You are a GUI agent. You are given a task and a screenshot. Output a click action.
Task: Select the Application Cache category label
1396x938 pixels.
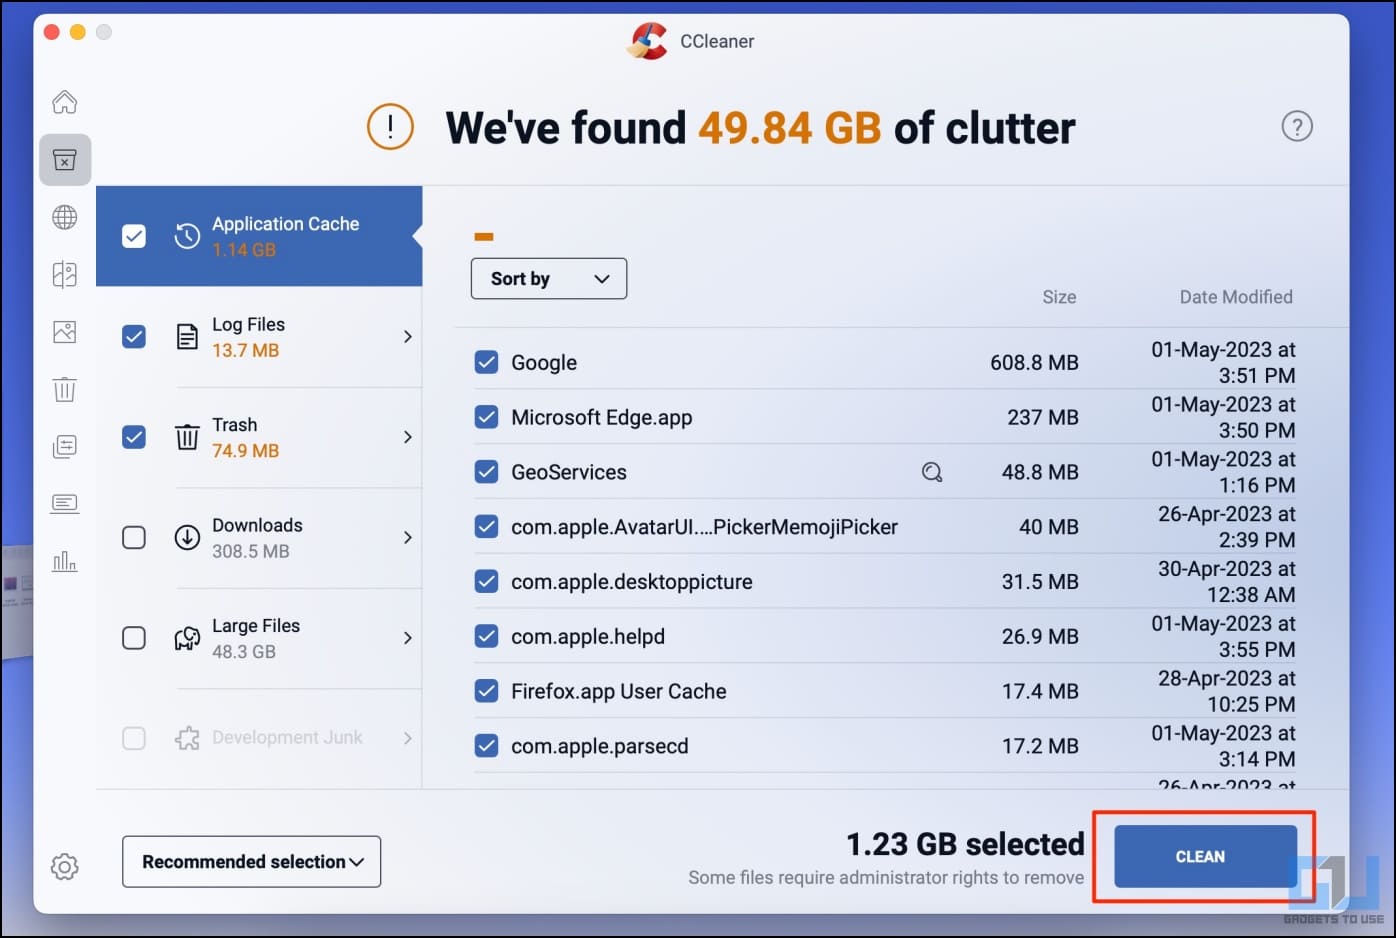[x=285, y=224]
